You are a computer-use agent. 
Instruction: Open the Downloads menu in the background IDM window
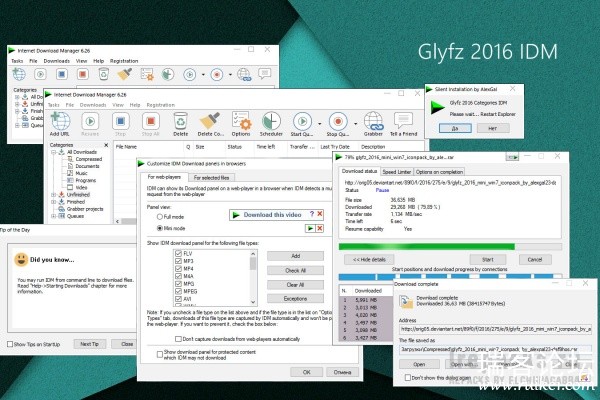click(x=57, y=61)
